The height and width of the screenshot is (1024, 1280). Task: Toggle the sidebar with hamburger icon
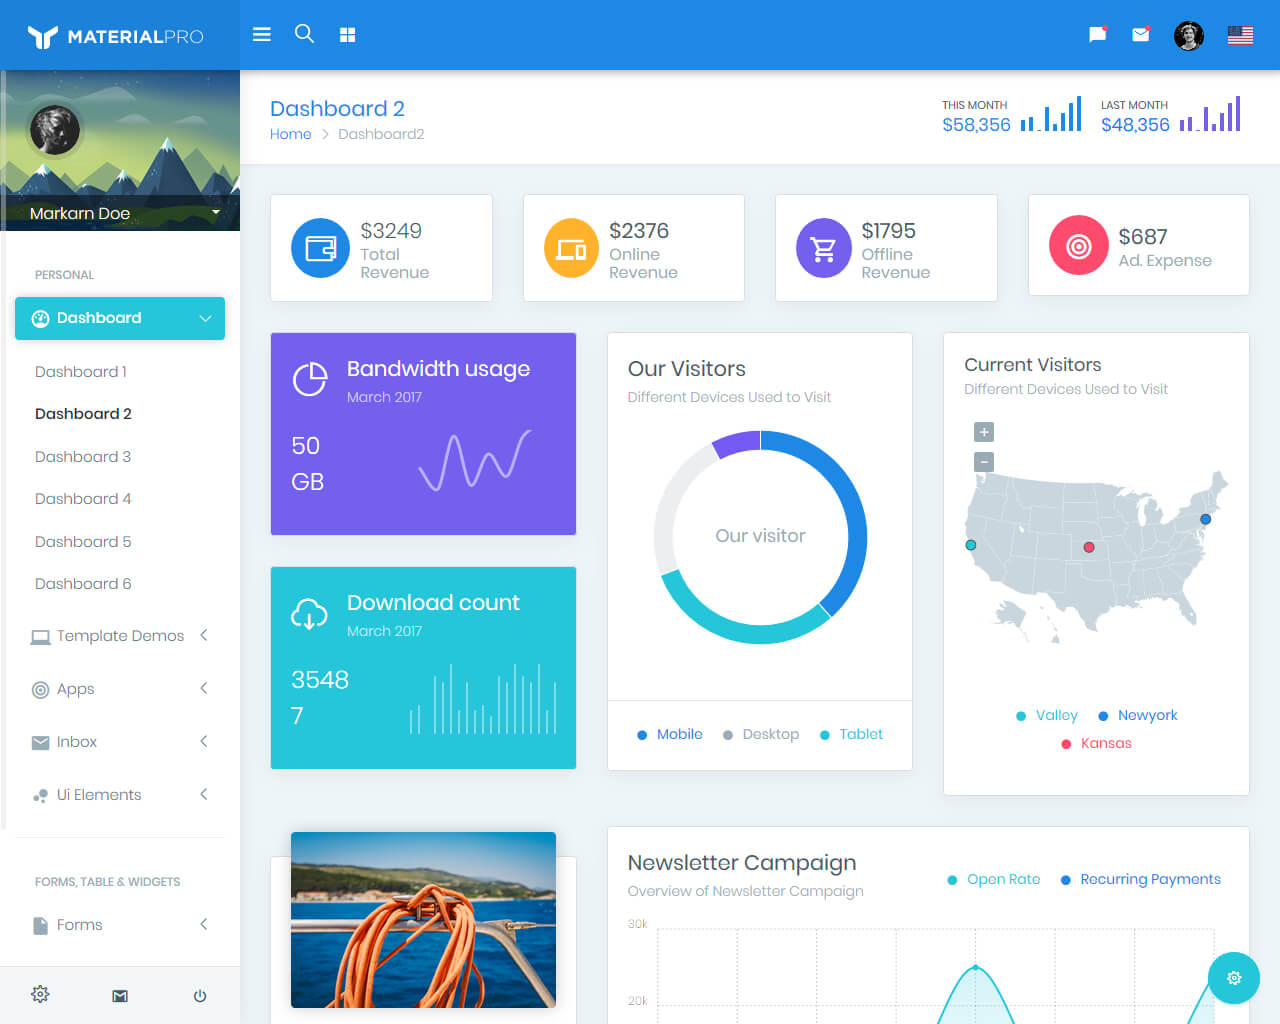(x=261, y=34)
